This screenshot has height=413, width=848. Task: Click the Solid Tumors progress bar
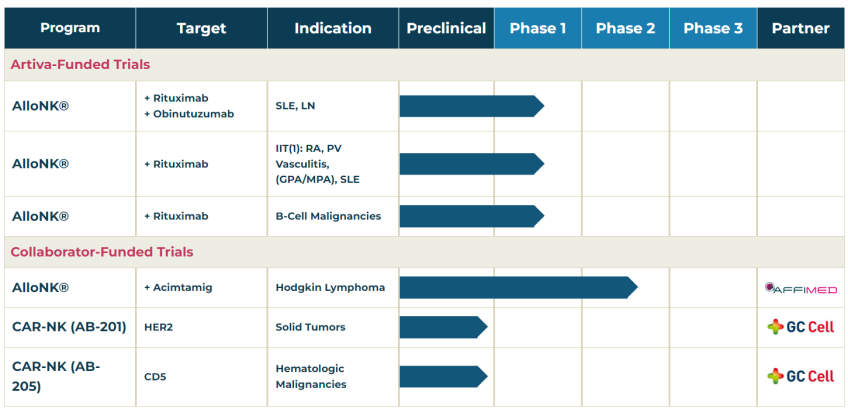tap(442, 327)
